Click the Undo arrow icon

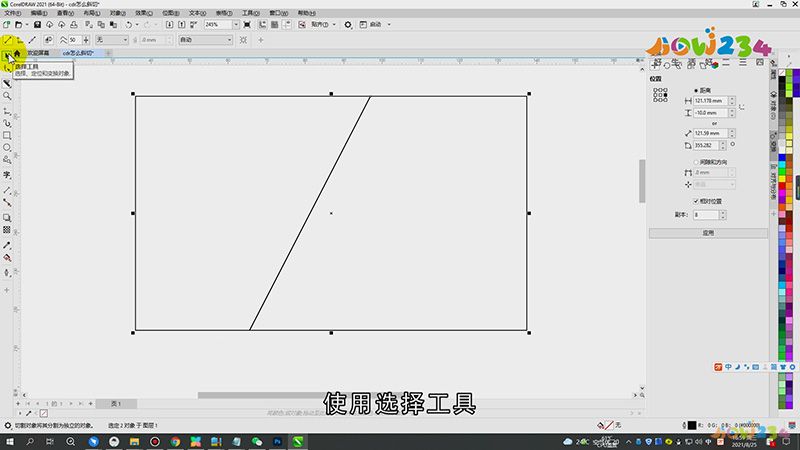129,24
